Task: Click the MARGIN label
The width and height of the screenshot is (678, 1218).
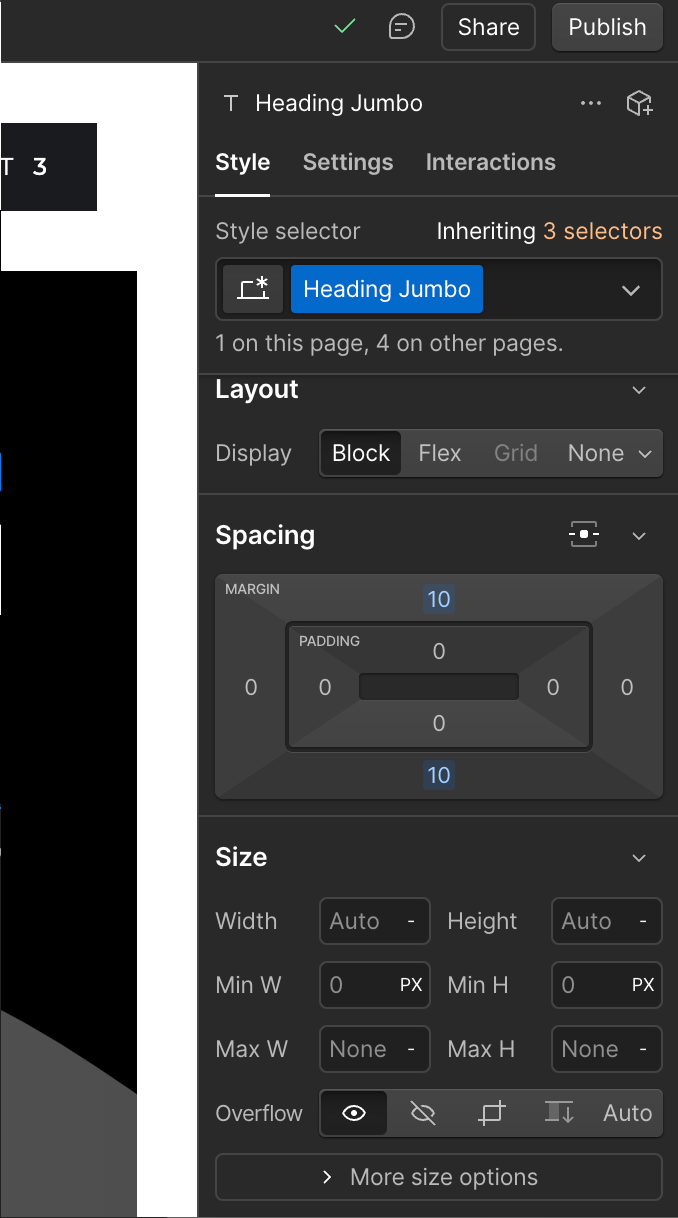Action: click(x=252, y=589)
